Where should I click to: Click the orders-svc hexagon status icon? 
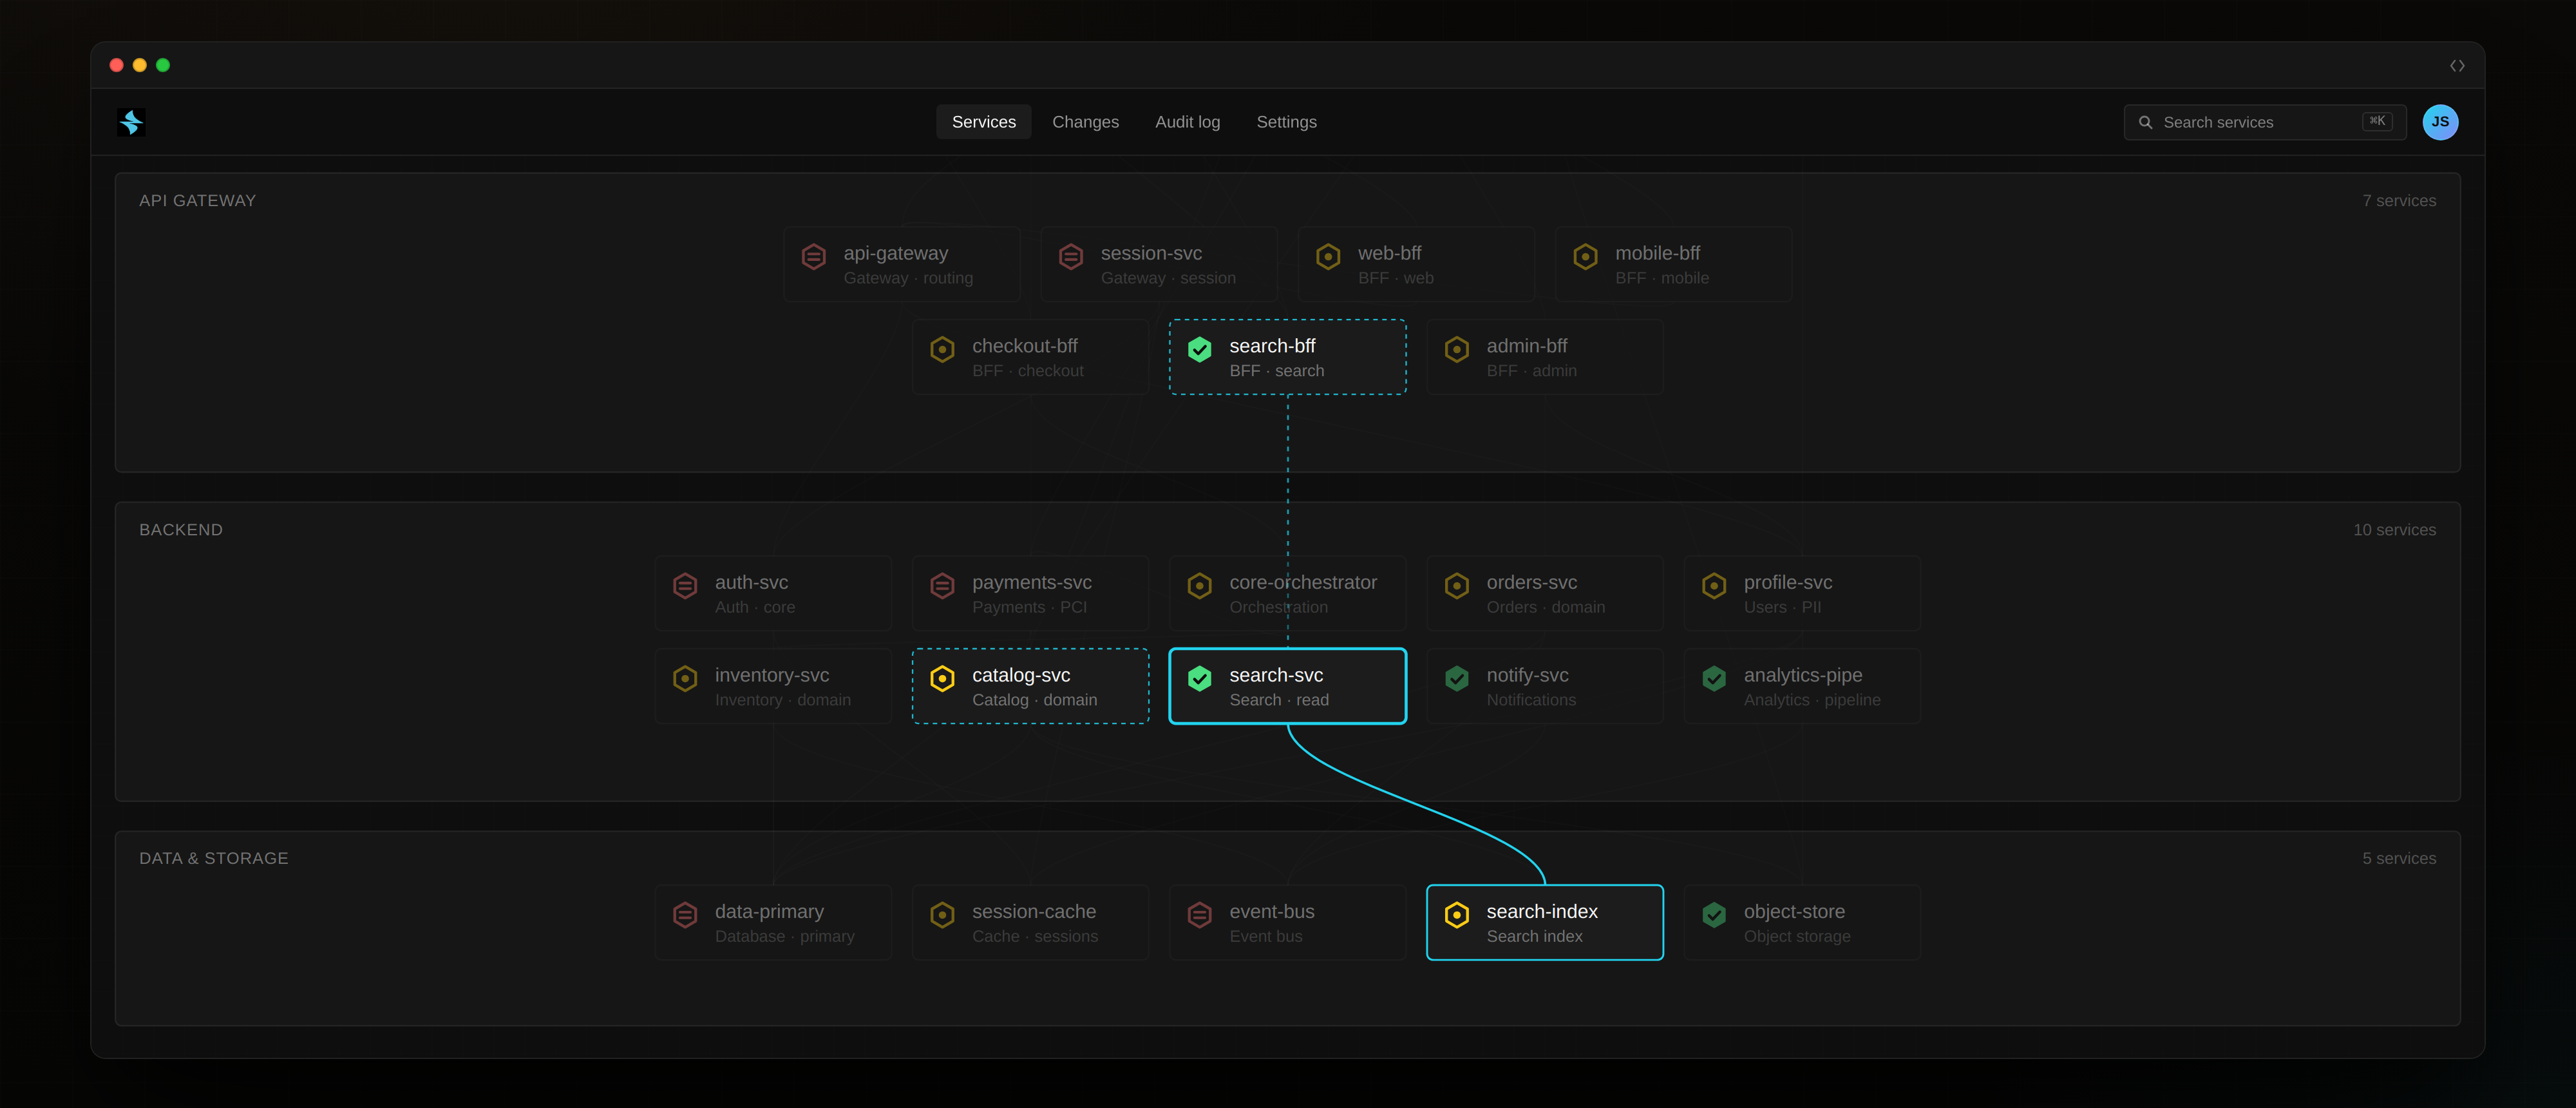pos(1457,586)
